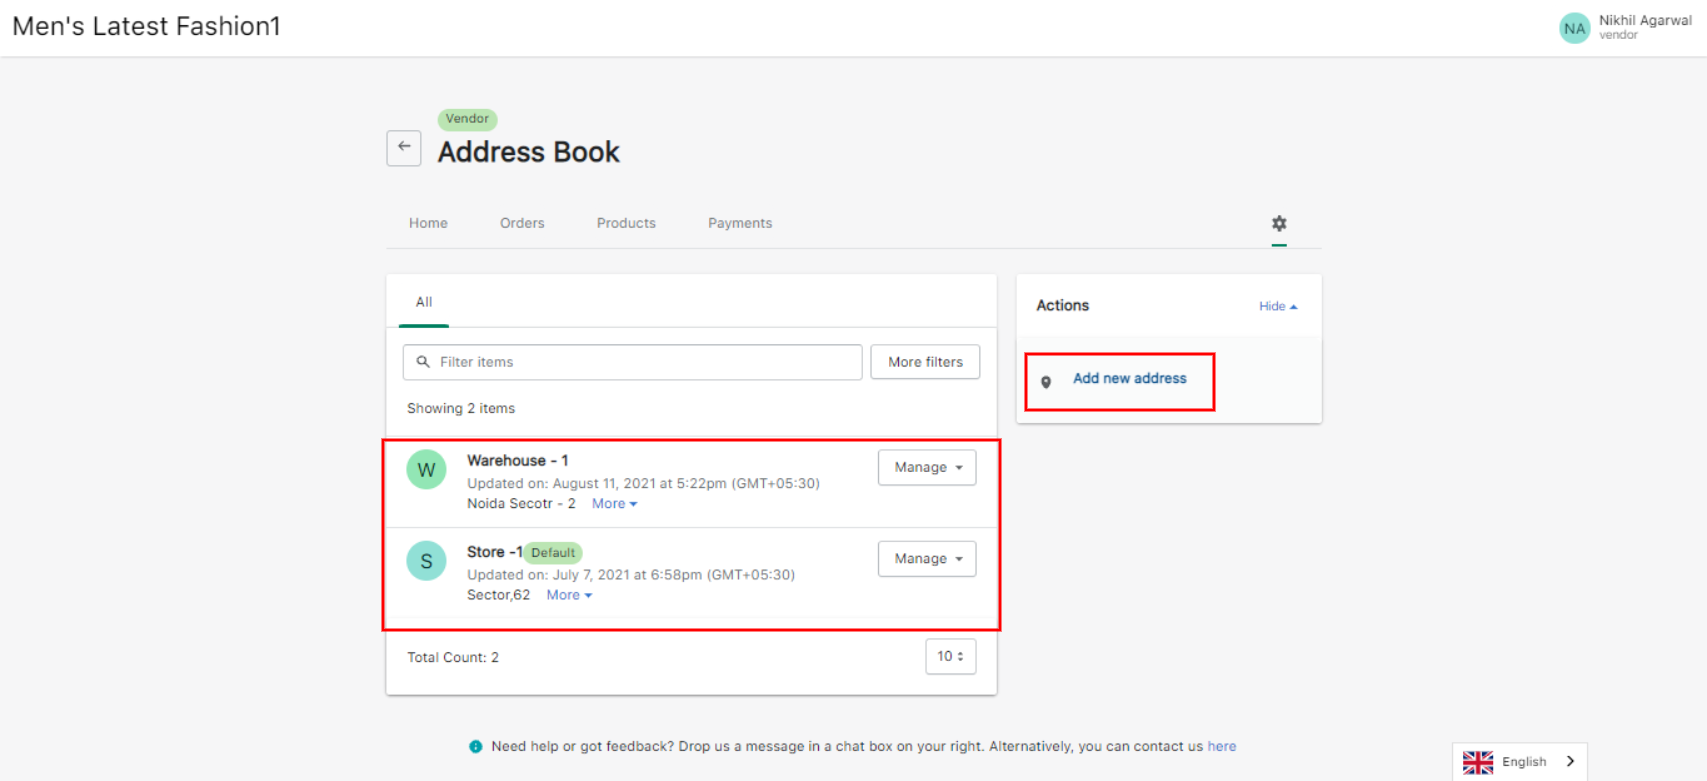Click the NA user avatar
Screen dimensions: 1707x781
[1575, 28]
